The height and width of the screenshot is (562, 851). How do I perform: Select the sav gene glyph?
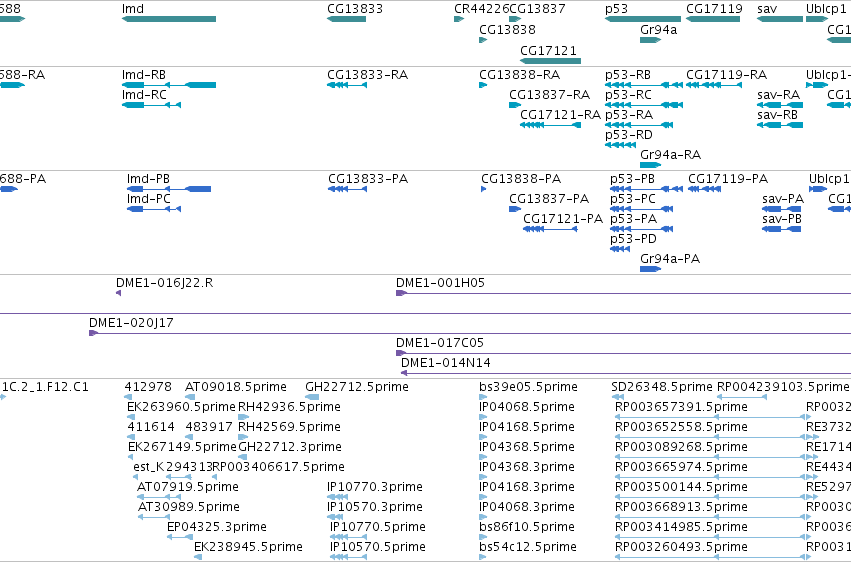click(x=780, y=19)
